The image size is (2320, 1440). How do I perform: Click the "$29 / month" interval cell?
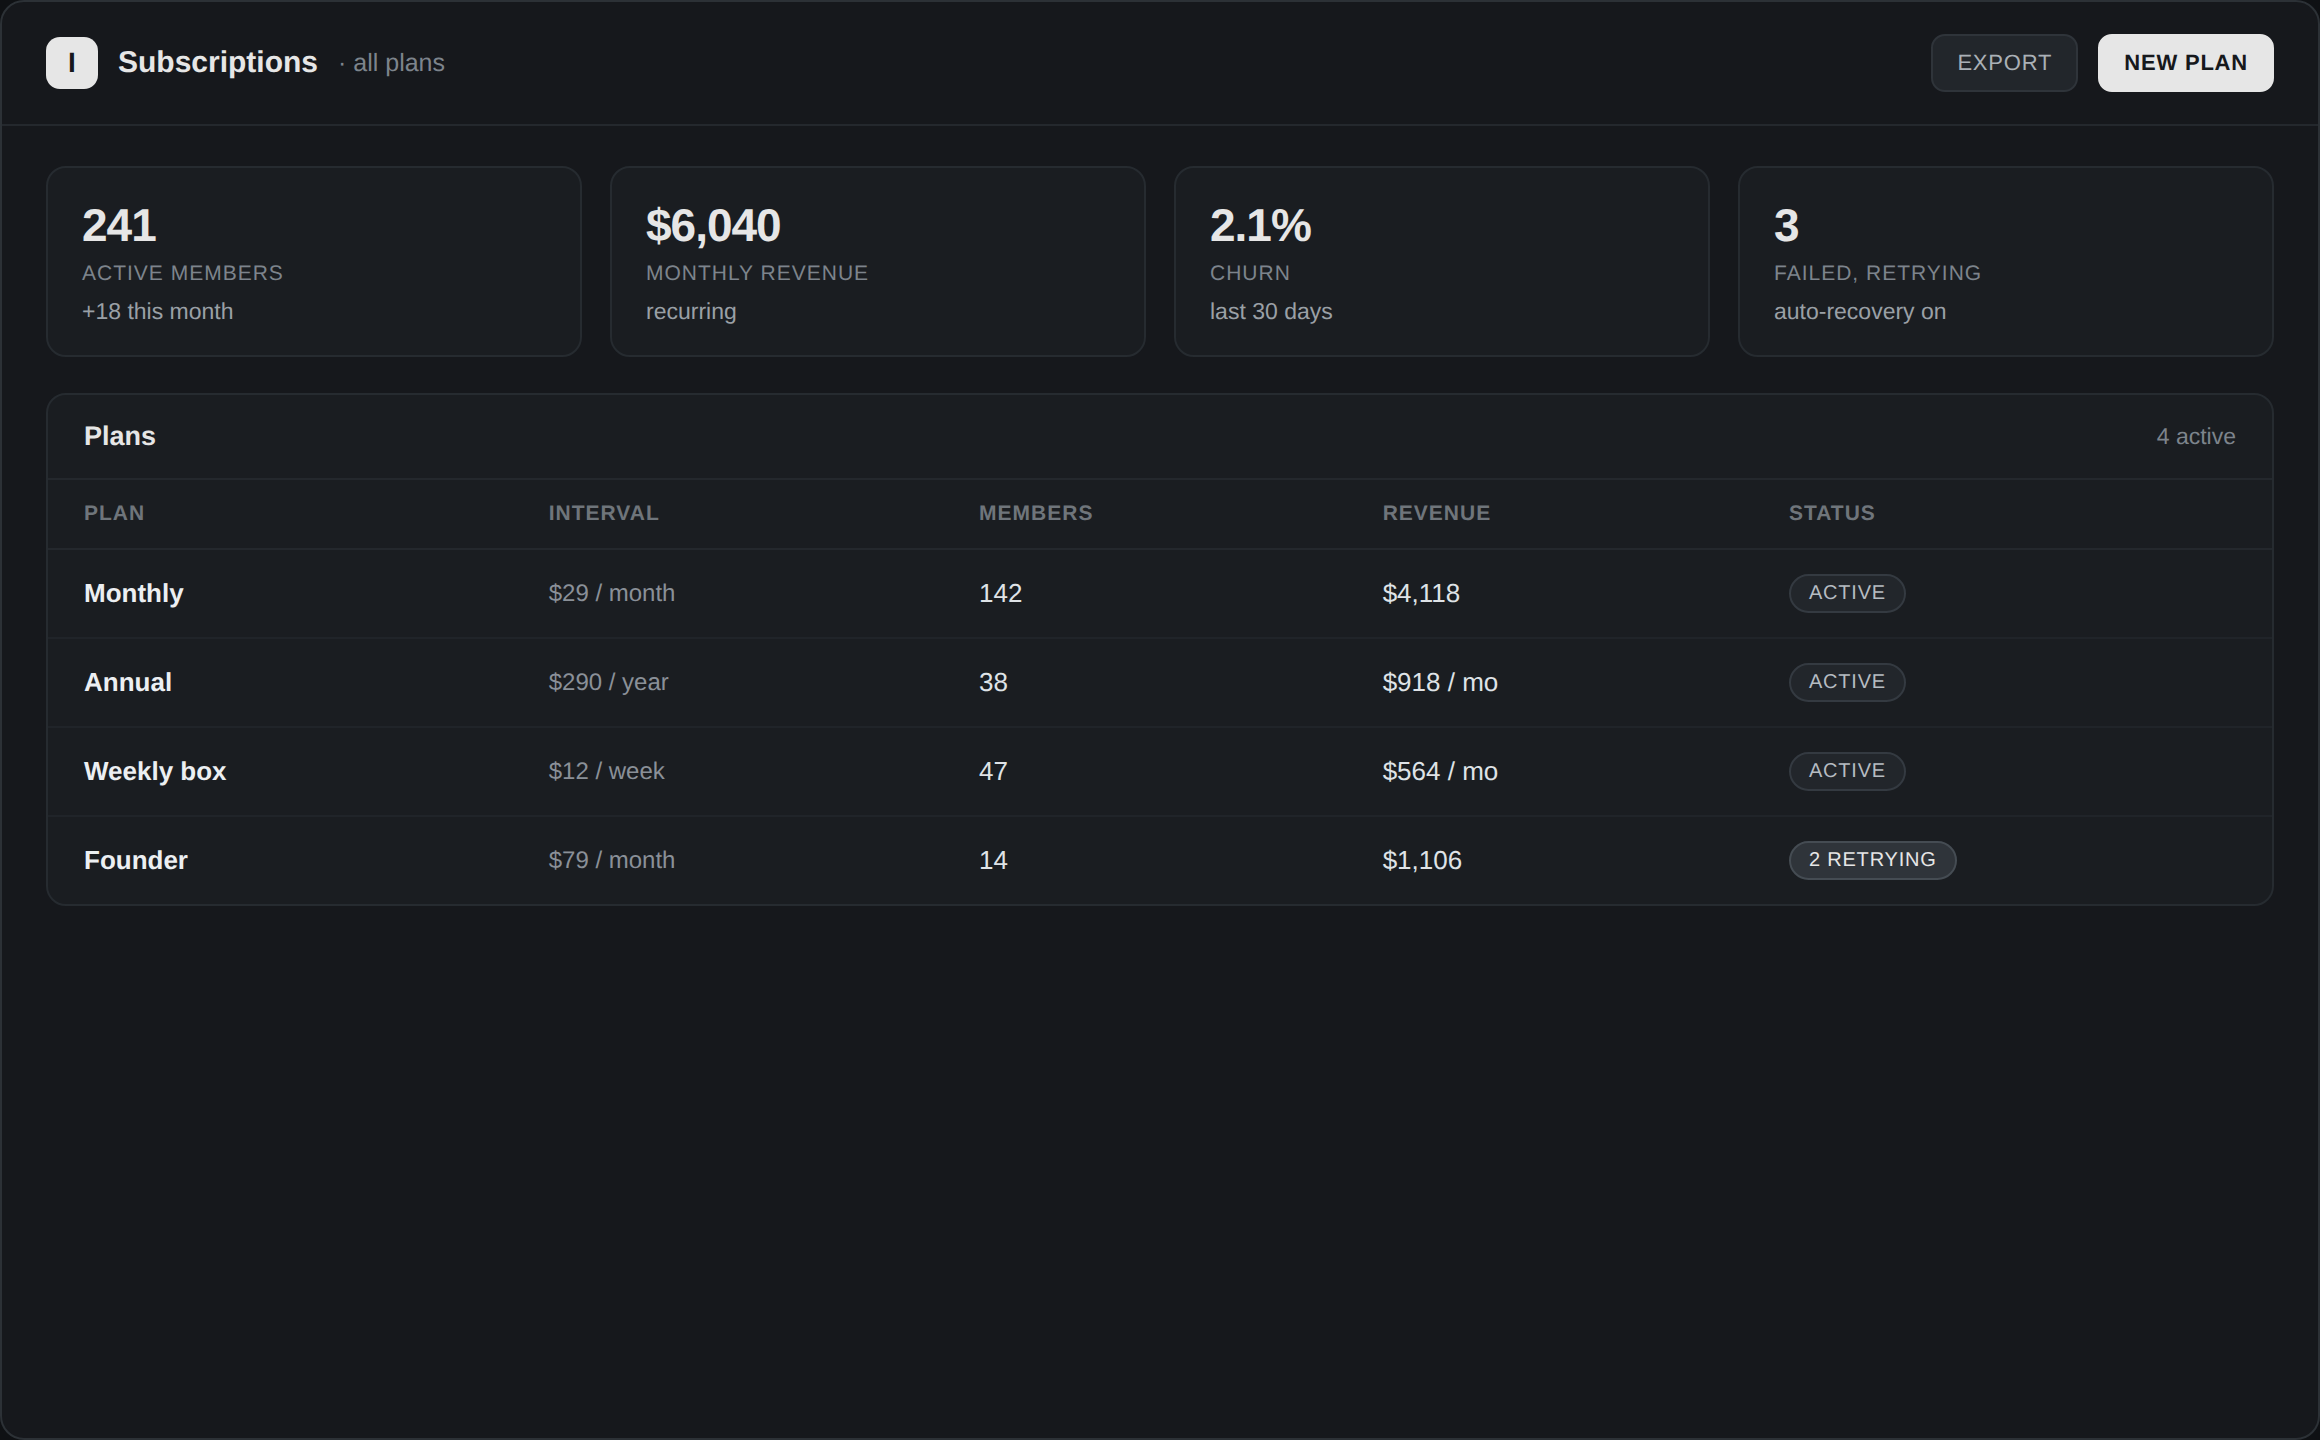(x=611, y=593)
